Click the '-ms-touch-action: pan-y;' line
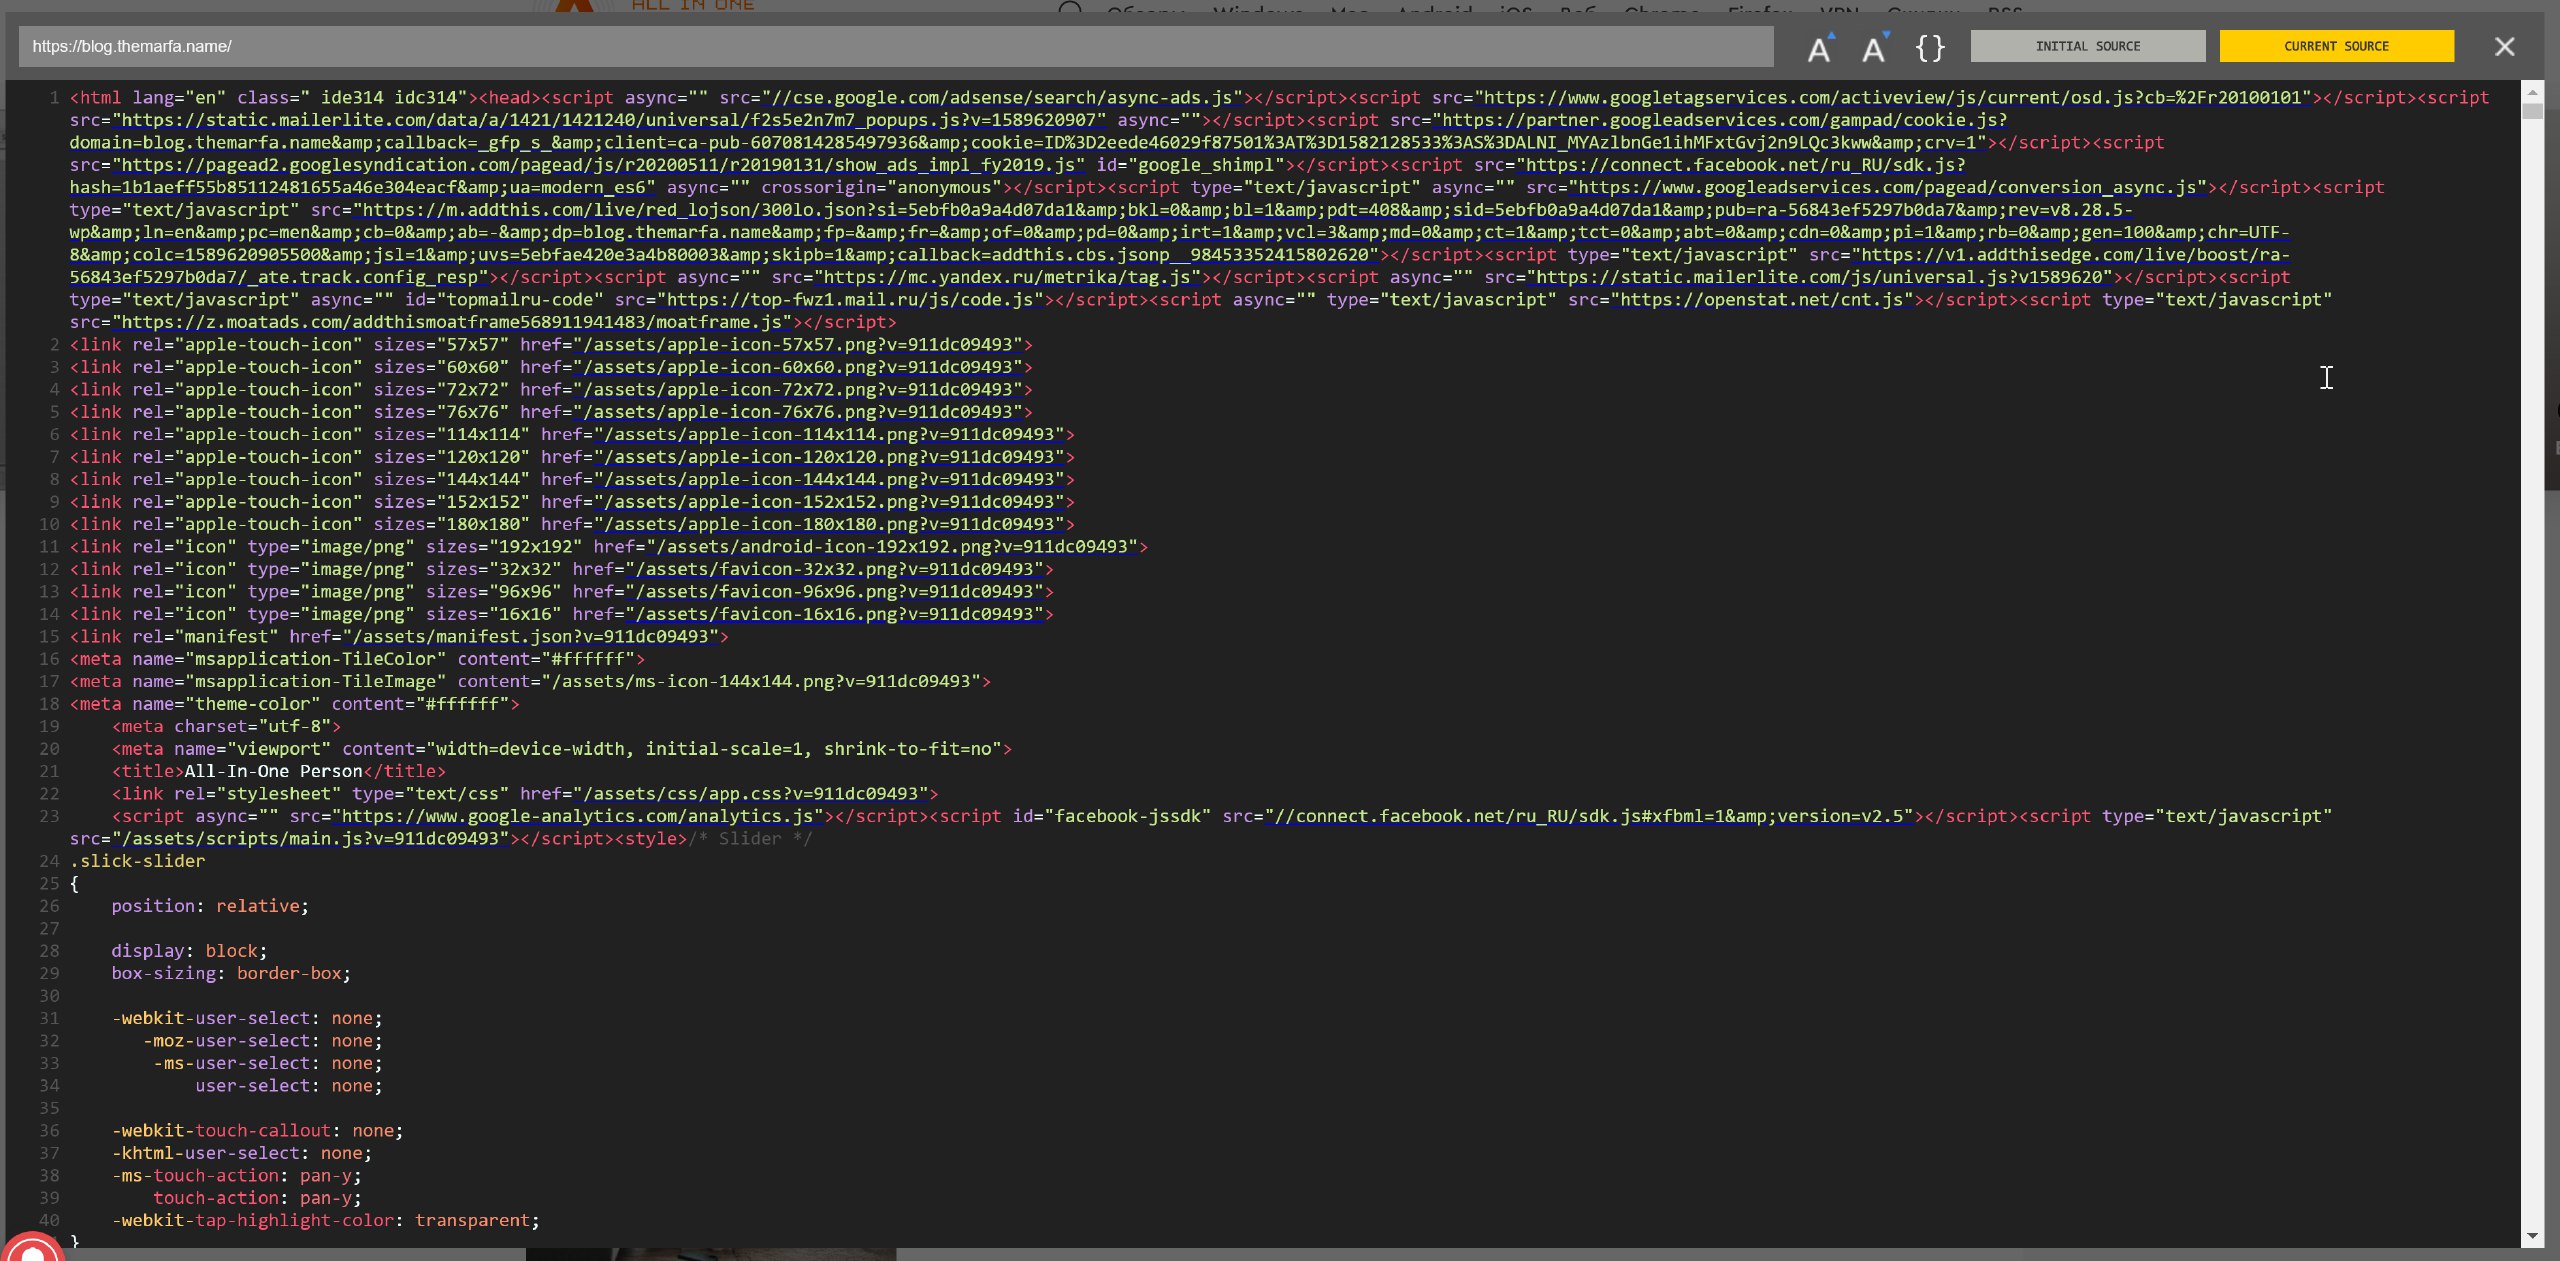Image resolution: width=2560 pixels, height=1261 pixels. [236, 1176]
